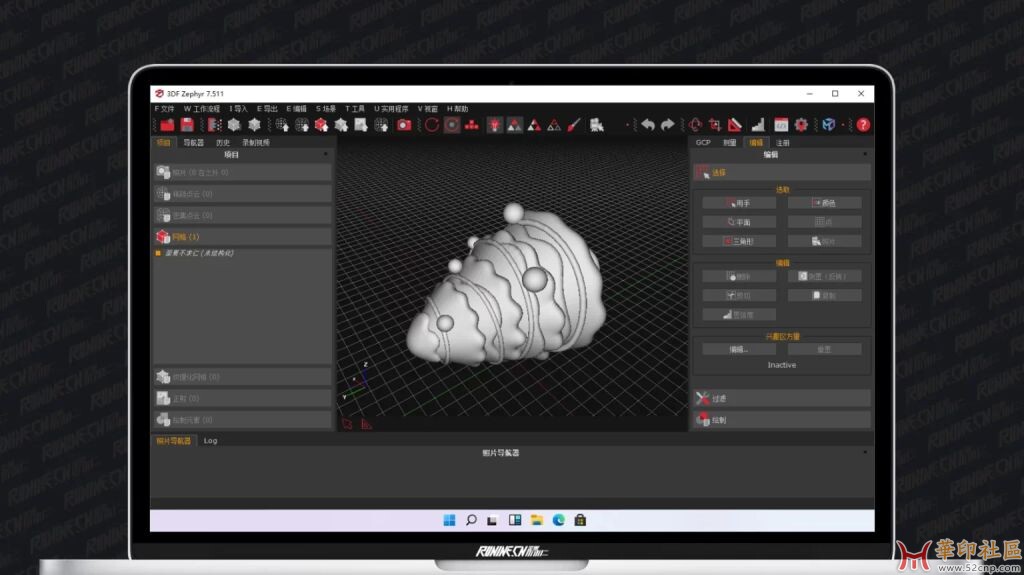Click the blue 3D cube toolbar icon

(829, 125)
